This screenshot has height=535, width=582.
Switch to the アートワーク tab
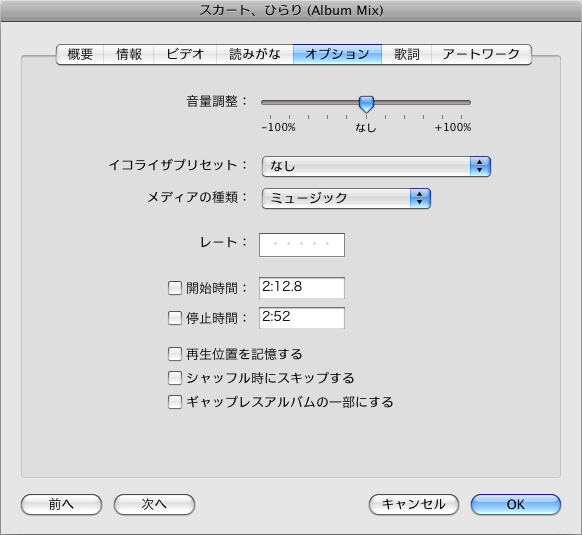pyautogui.click(x=481, y=55)
